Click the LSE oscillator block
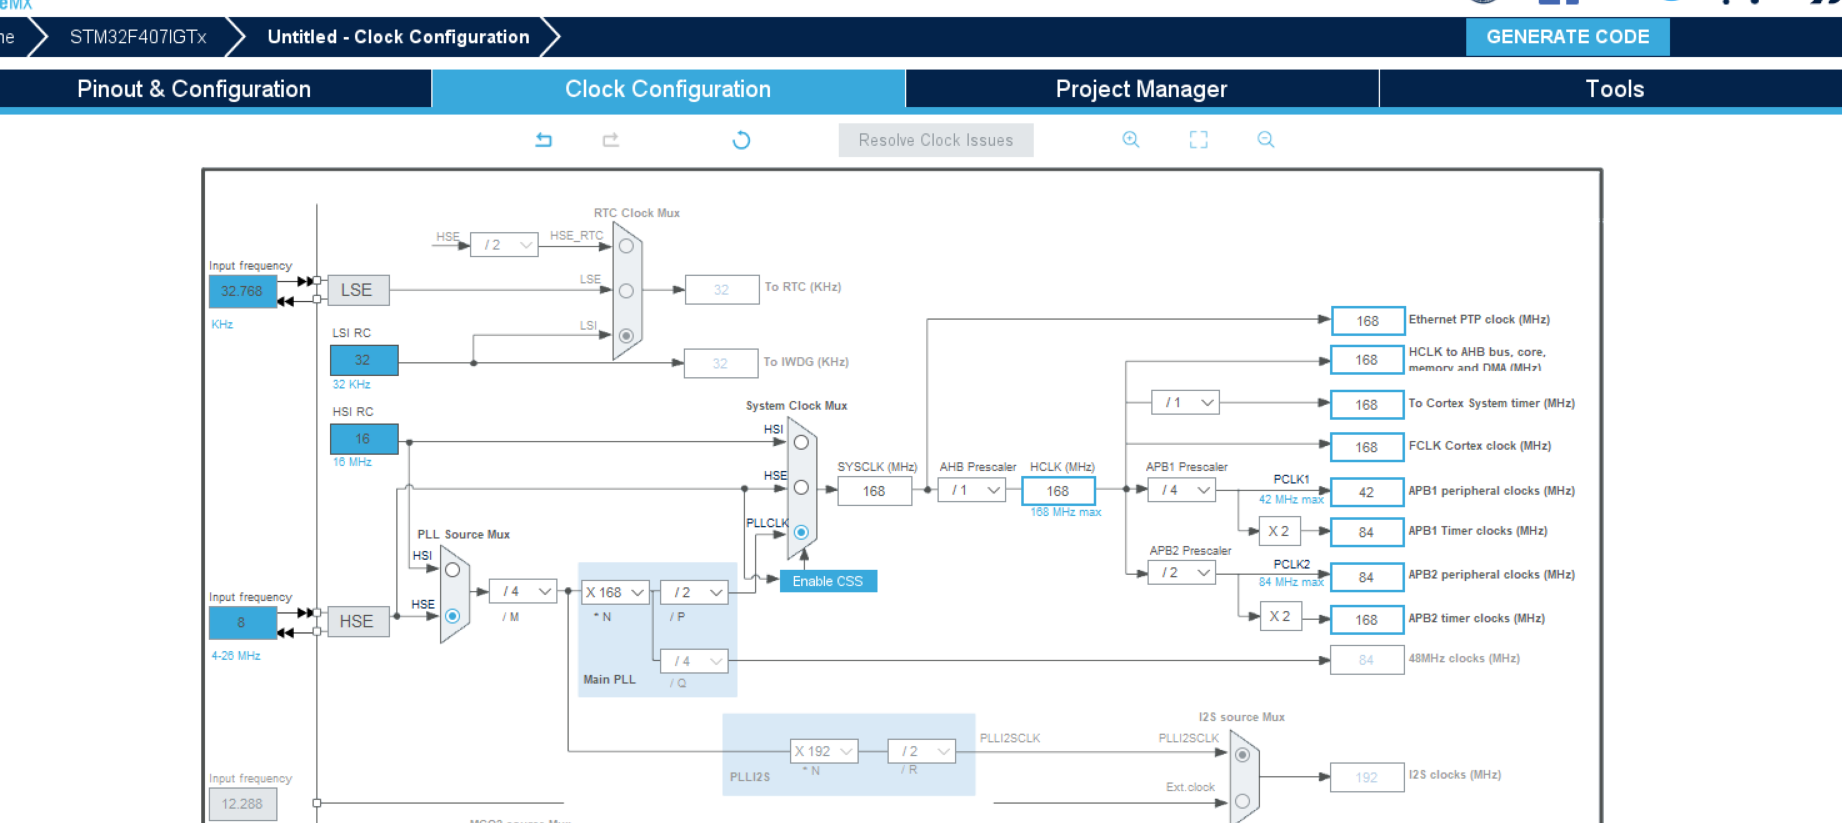This screenshot has width=1842, height=823. 358,290
